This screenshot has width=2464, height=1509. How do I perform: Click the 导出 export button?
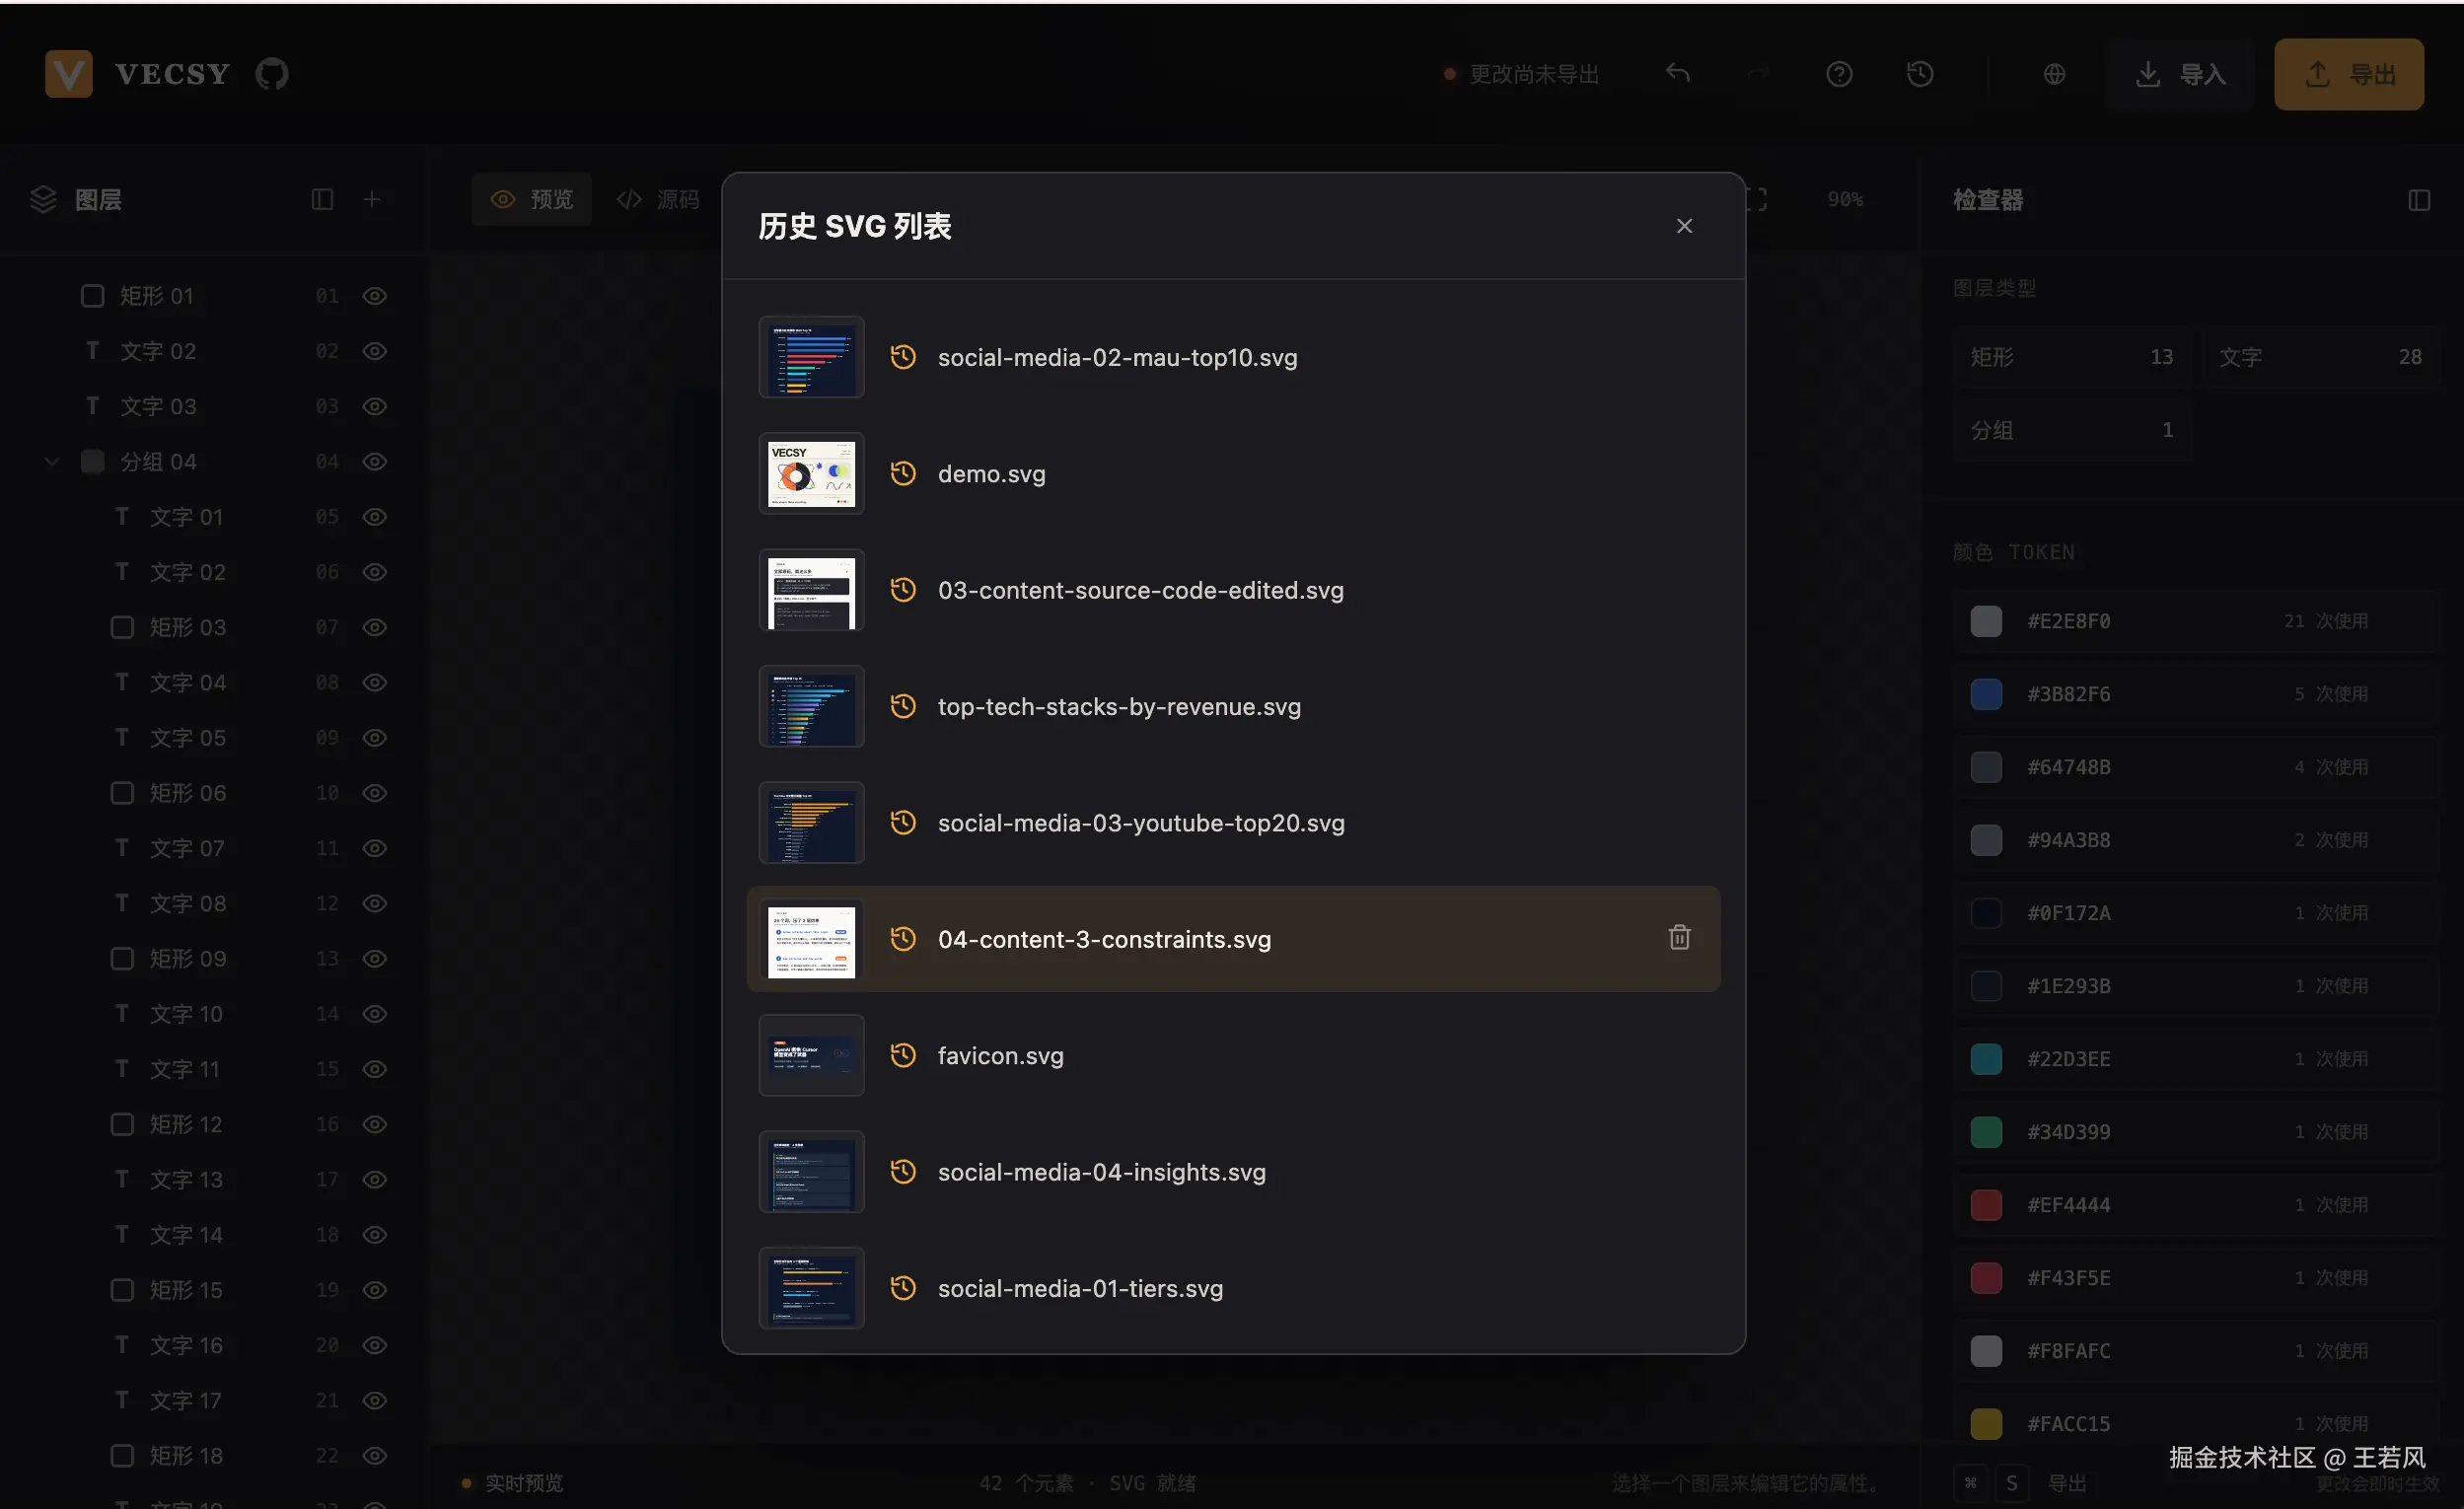click(2348, 74)
